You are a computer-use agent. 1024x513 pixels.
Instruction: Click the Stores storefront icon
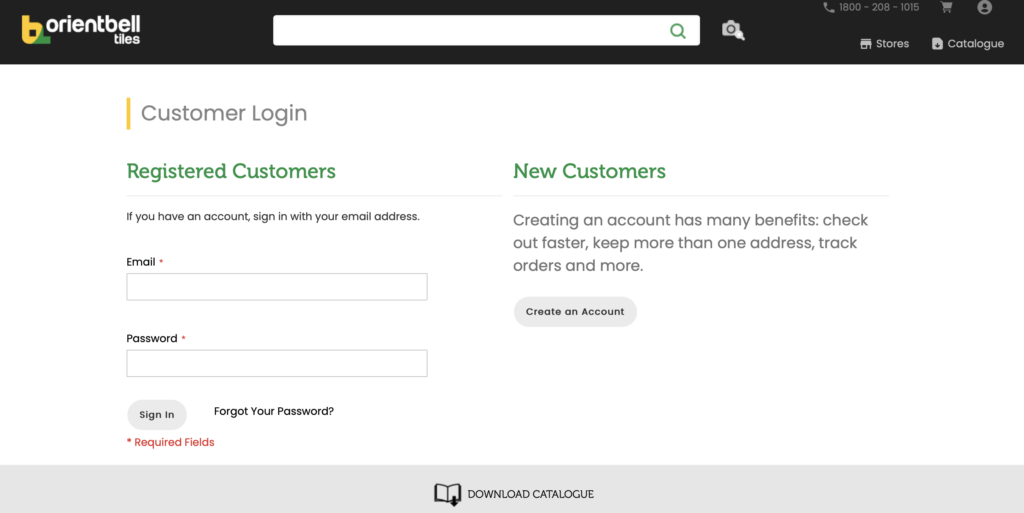click(x=866, y=44)
